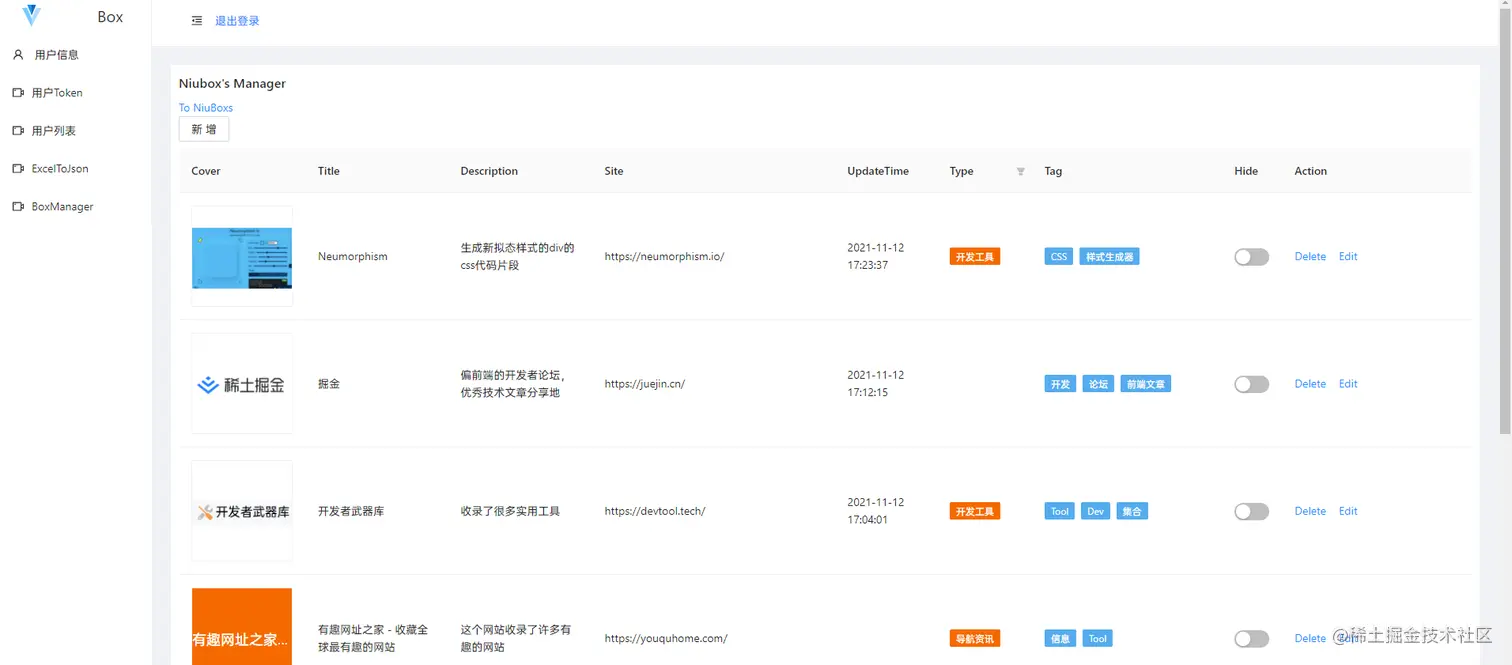Edit the 开发者武器库 entry

[1348, 511]
